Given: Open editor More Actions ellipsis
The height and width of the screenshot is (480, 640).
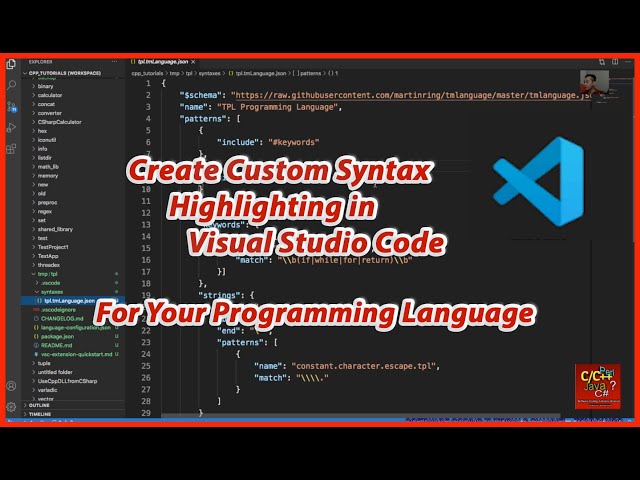Looking at the screenshot, I should point(628,62).
